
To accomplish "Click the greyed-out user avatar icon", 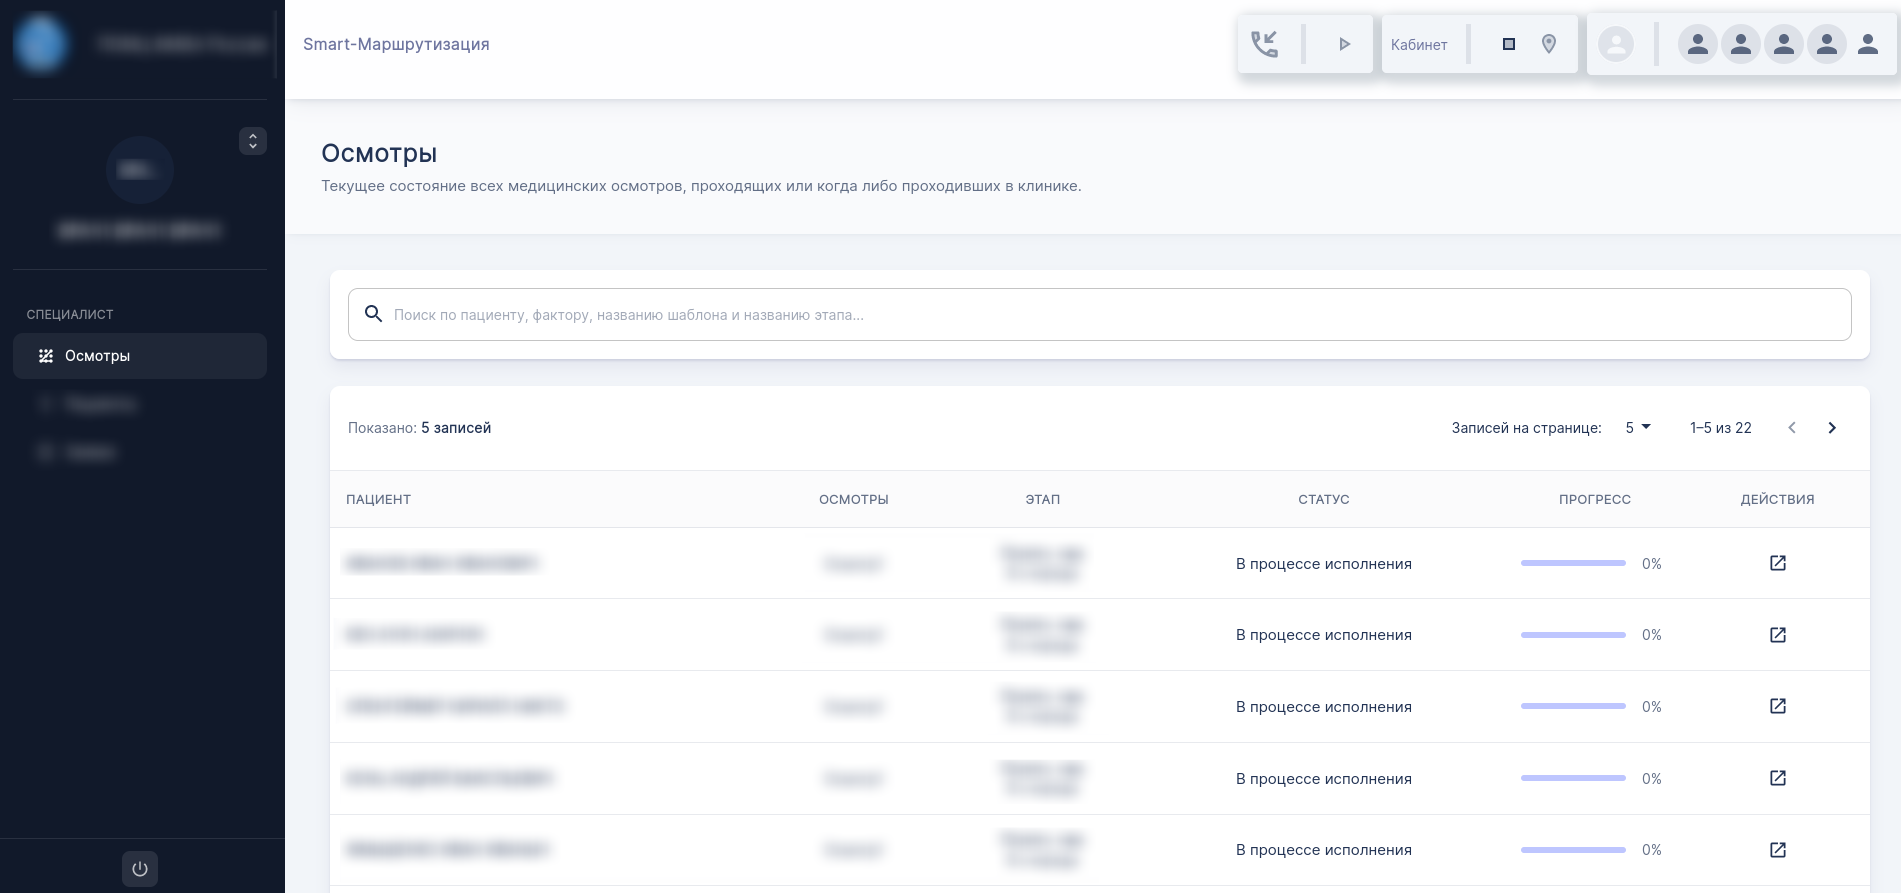I will point(1615,44).
